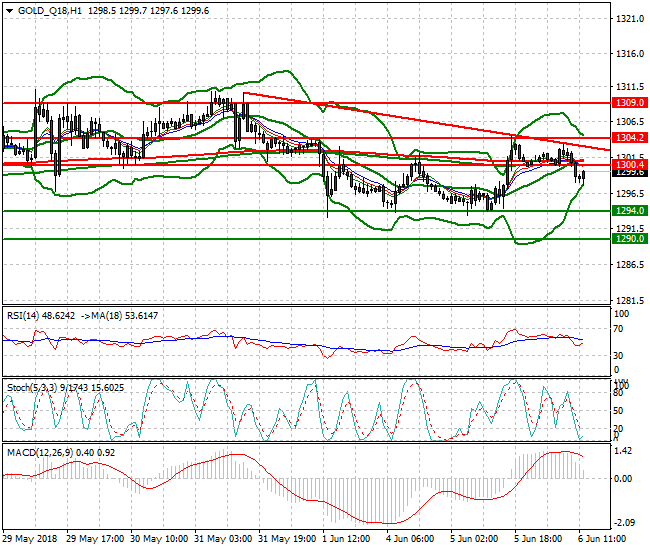Click the GOLD_Q18,H1 symbol title

click(x=50, y=11)
